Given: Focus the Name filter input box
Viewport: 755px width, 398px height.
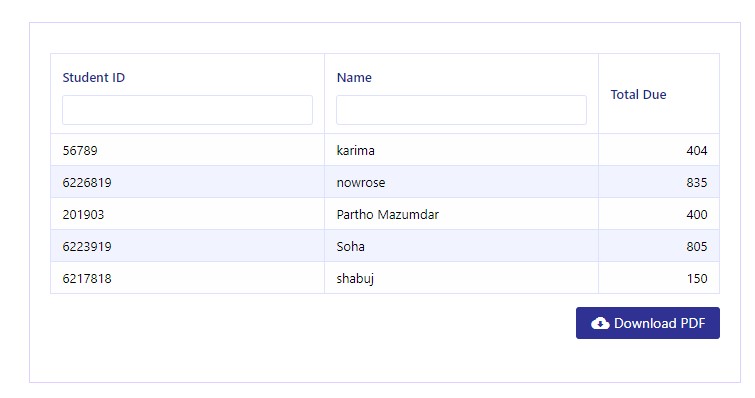Looking at the screenshot, I should coord(461,110).
